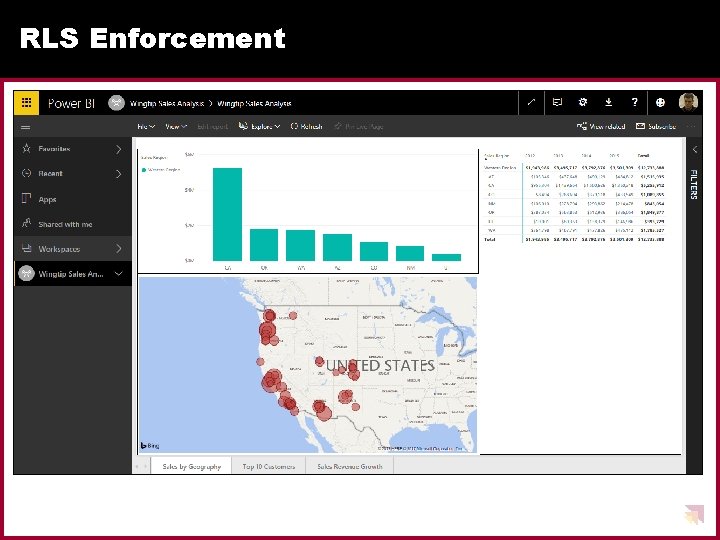Switch to Sales Revenue Growth tab
The height and width of the screenshot is (540, 720).
click(x=349, y=466)
